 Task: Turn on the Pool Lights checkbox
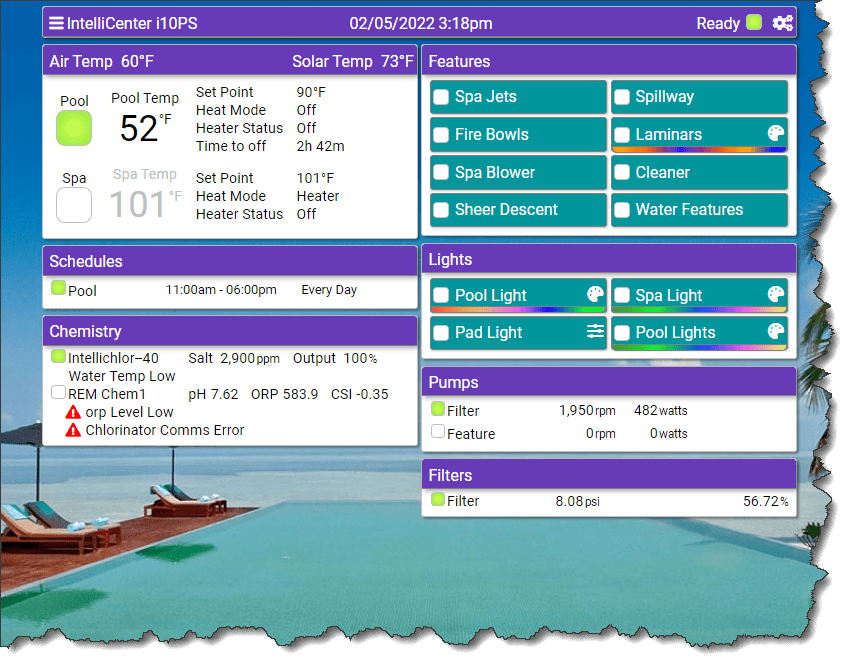click(622, 333)
